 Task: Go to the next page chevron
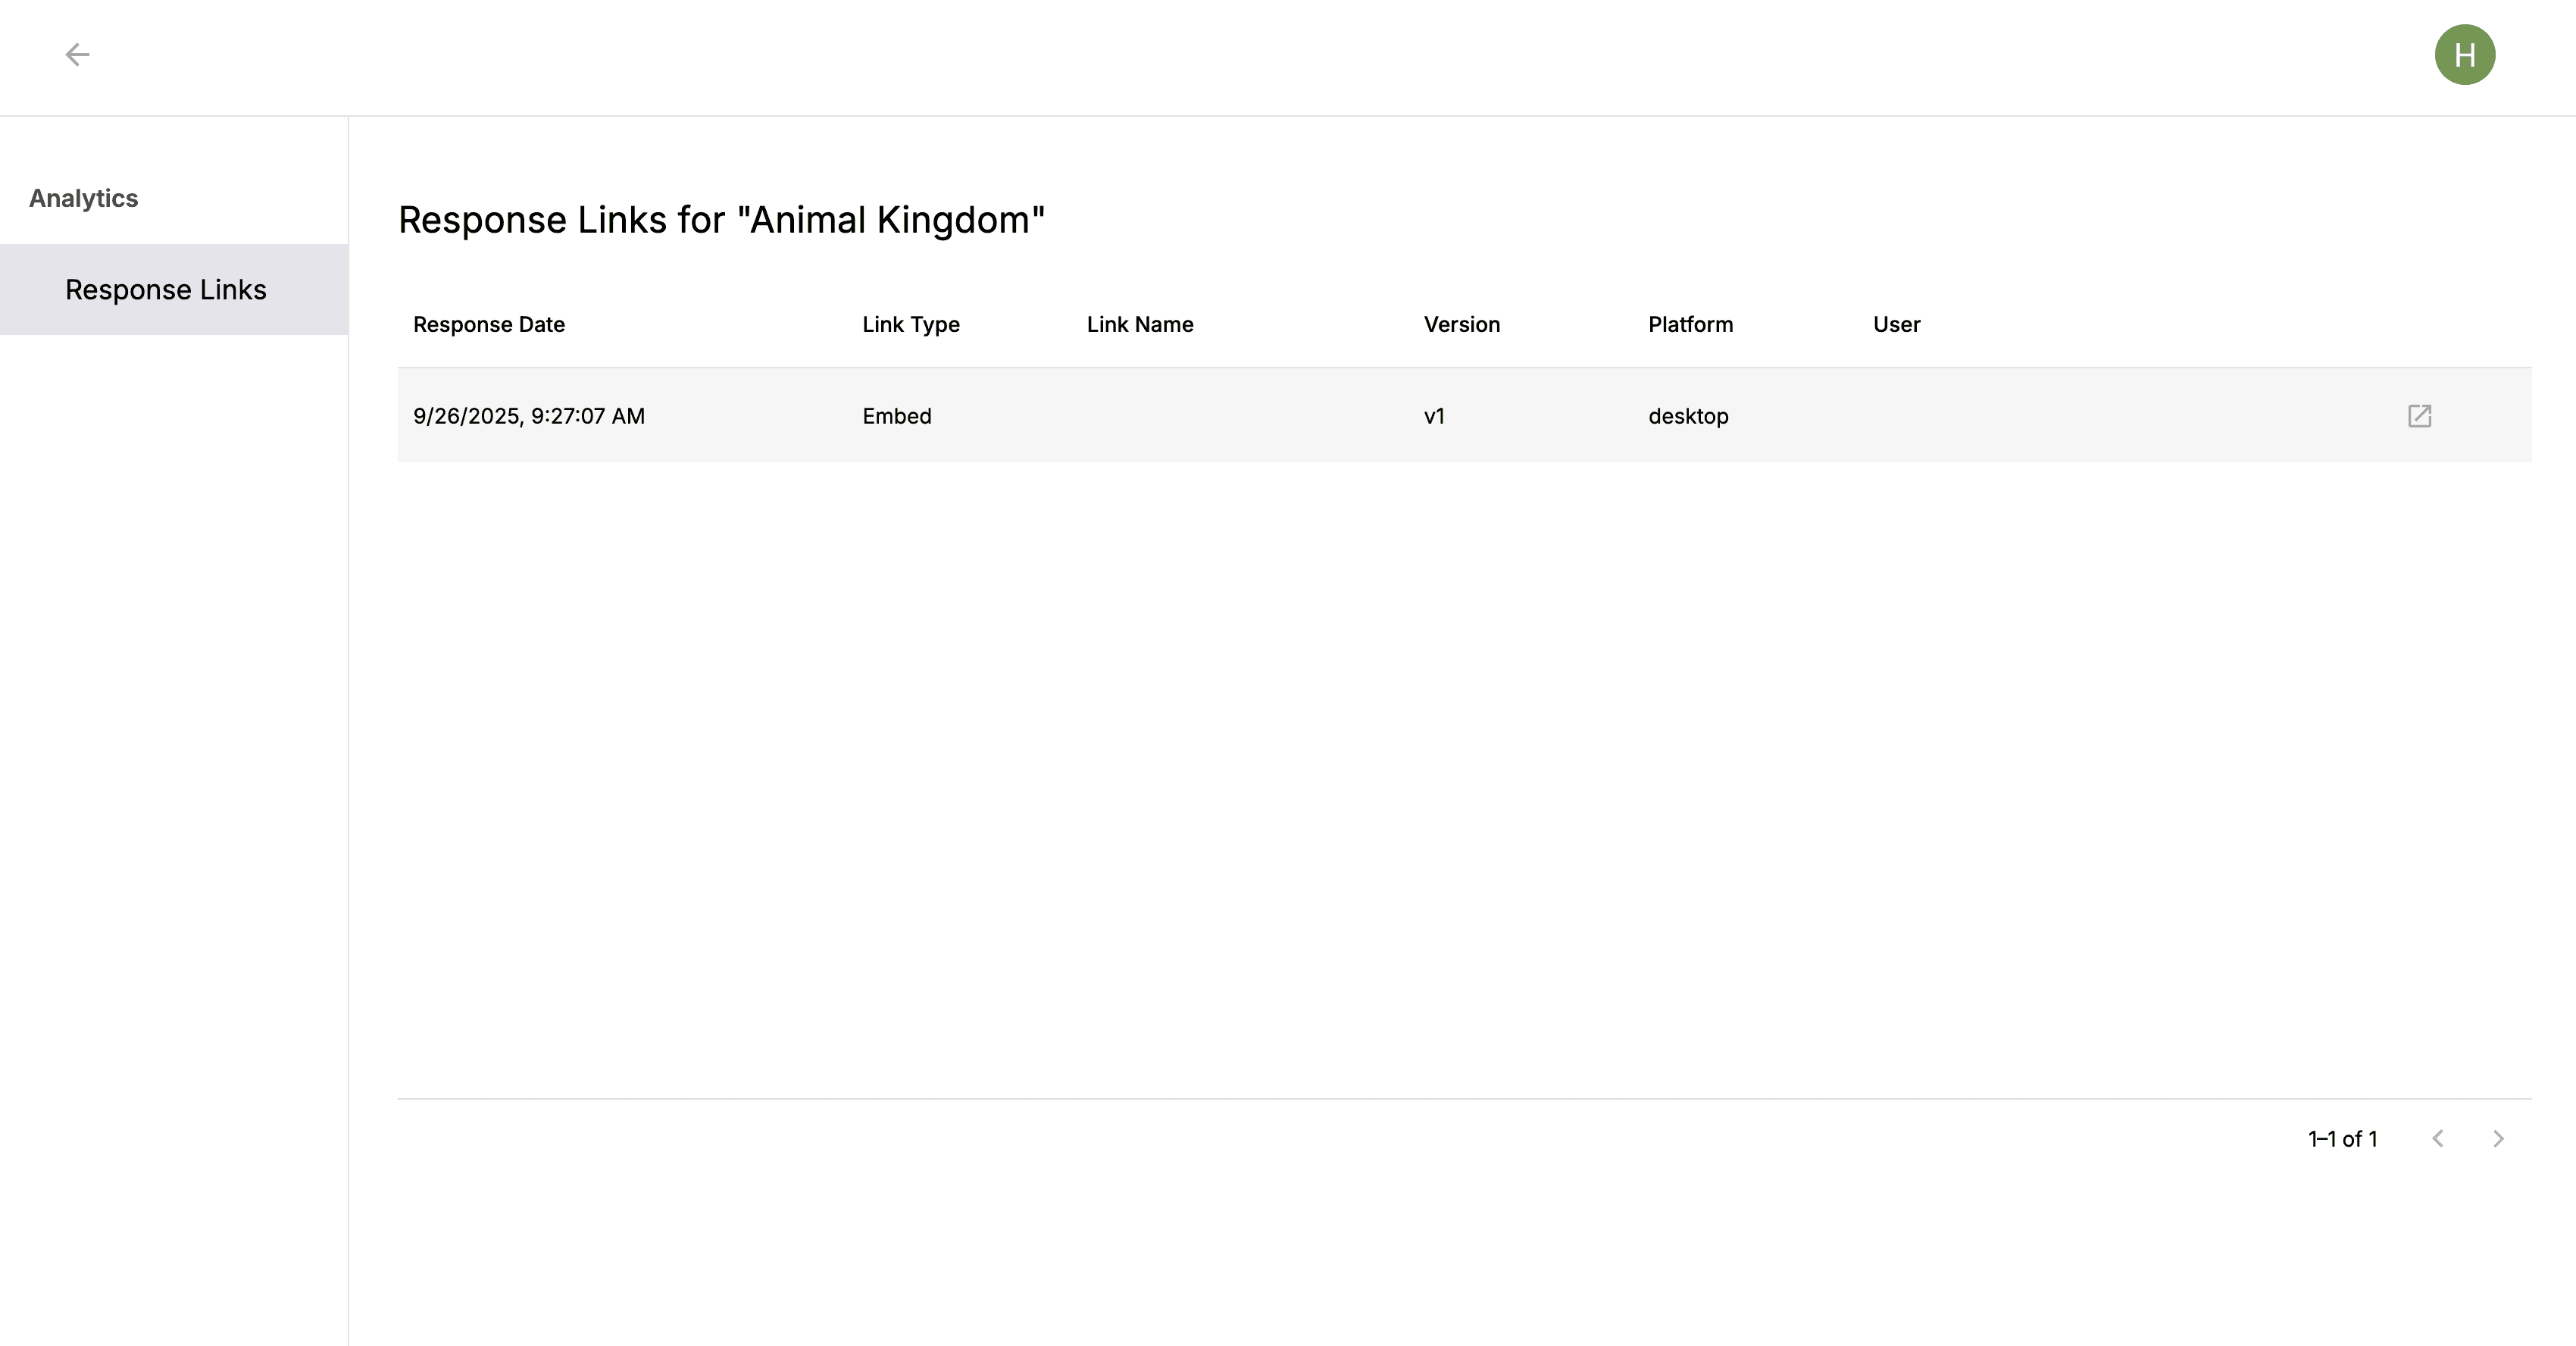click(2498, 1139)
